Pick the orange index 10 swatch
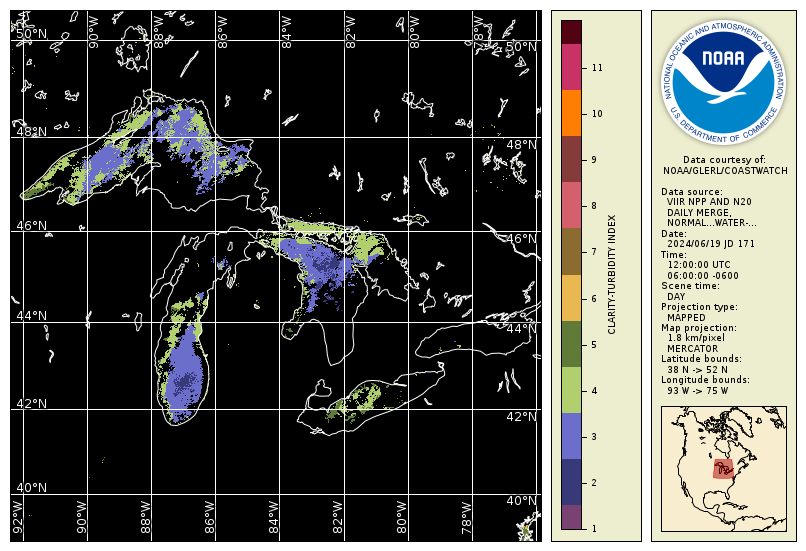The height and width of the screenshot is (551, 806). click(571, 113)
